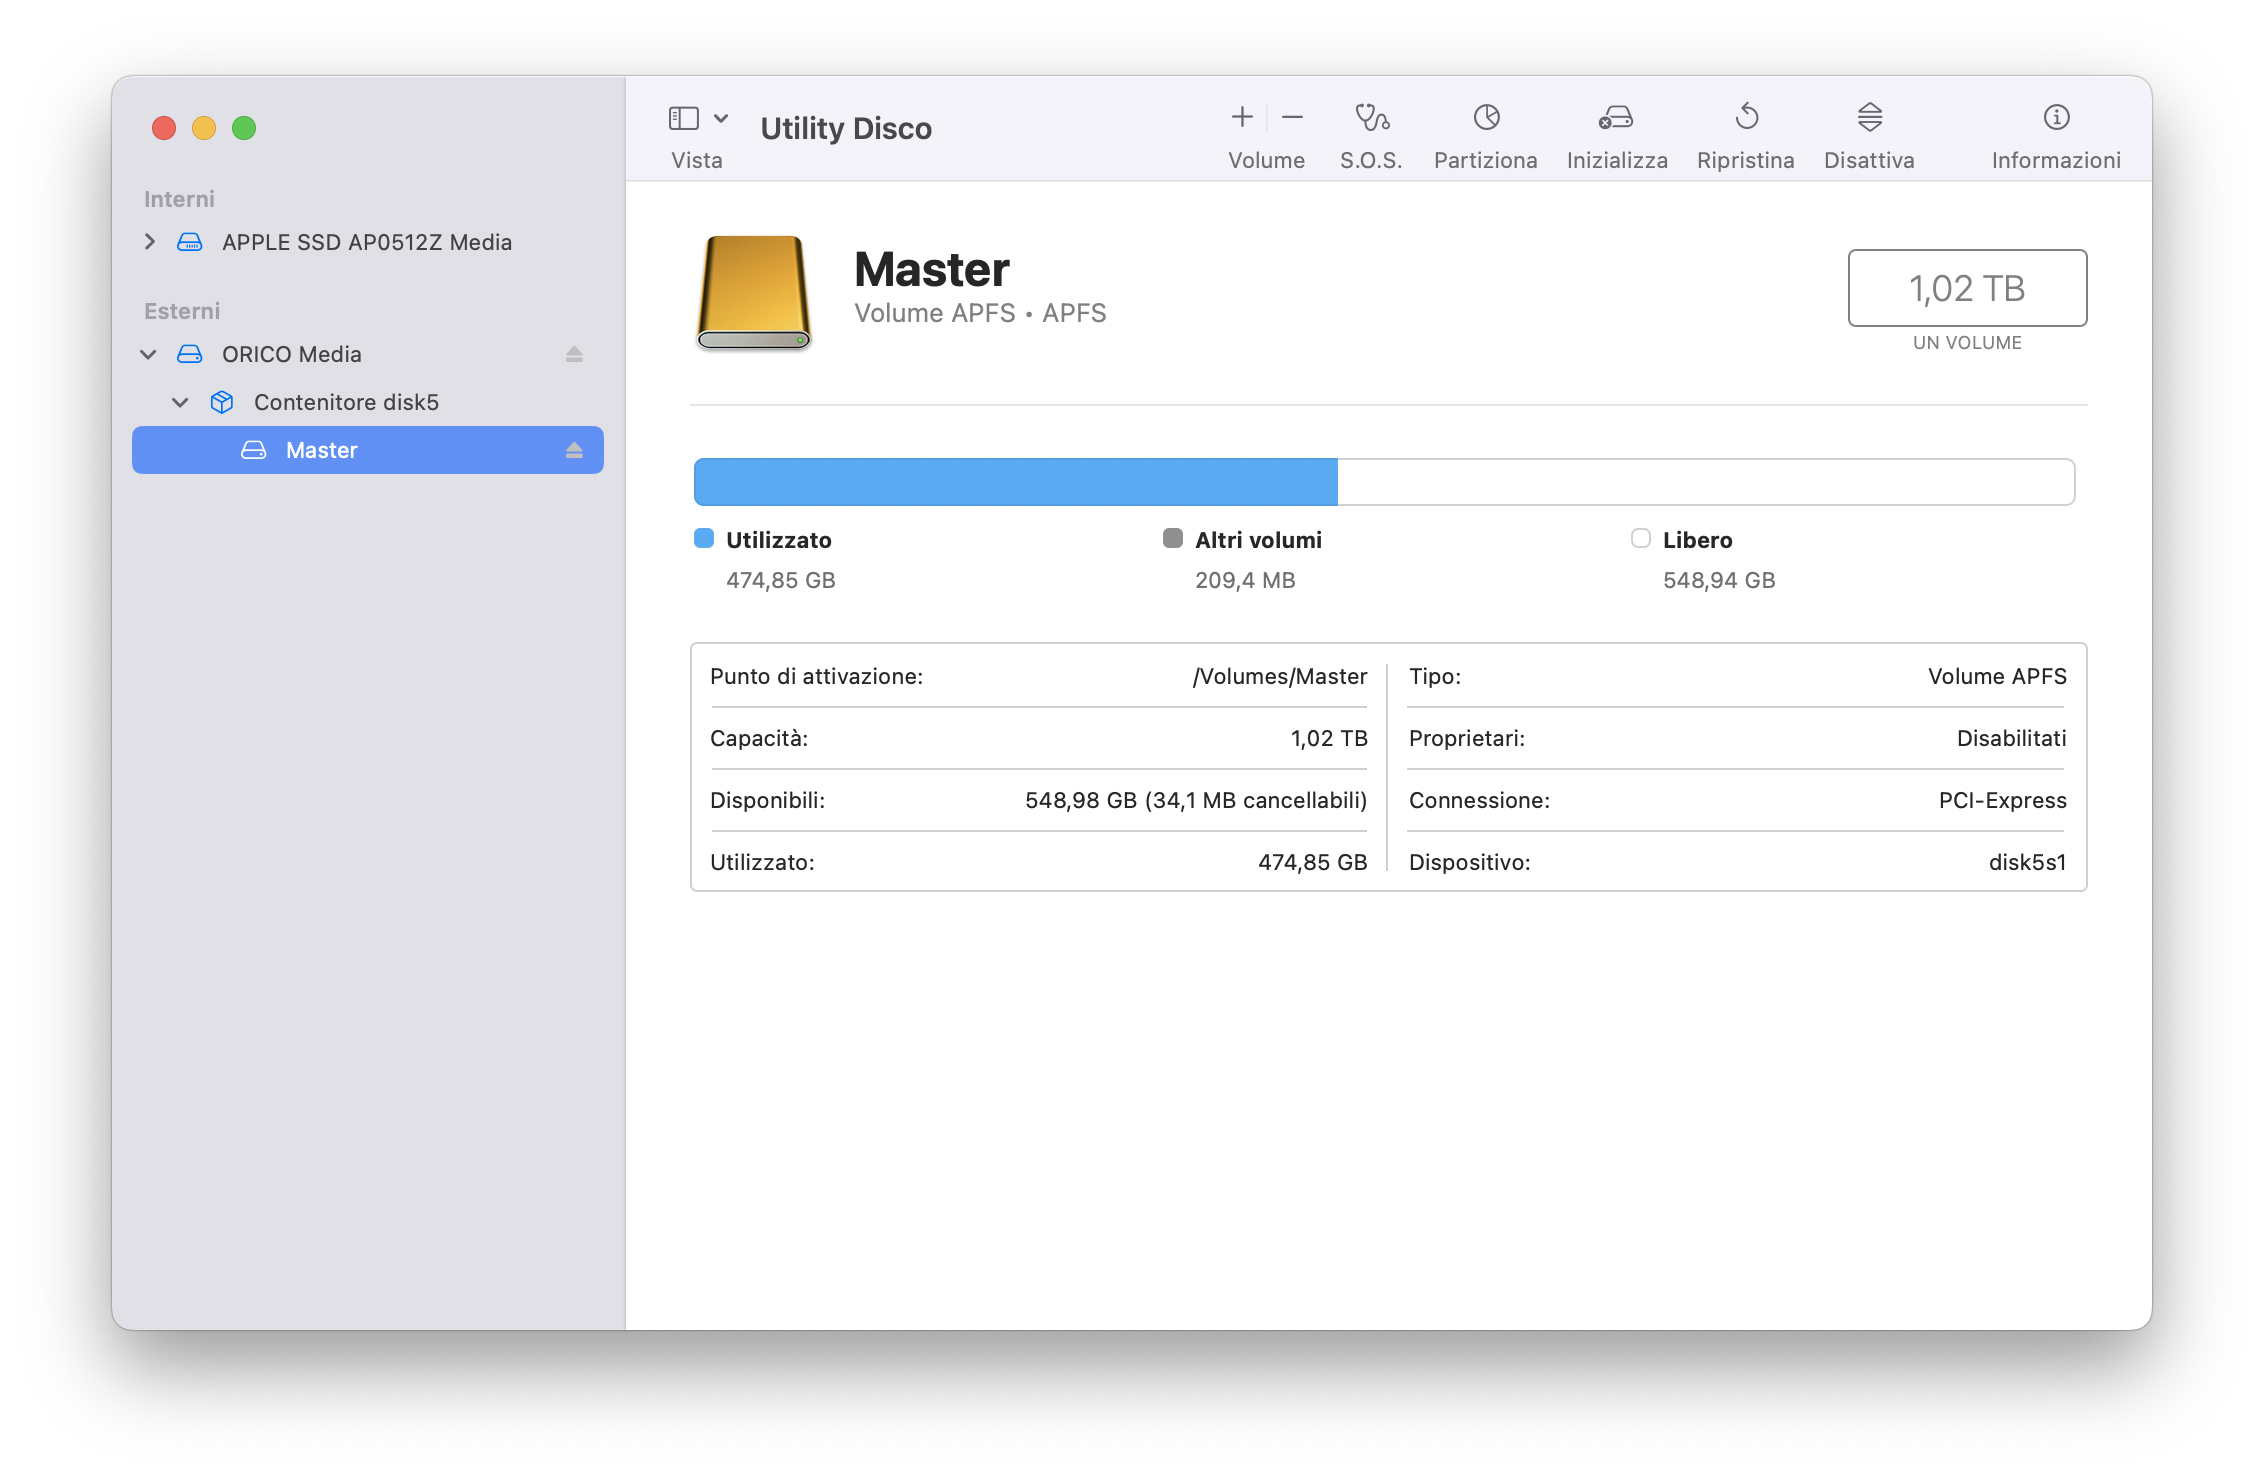Screen dimensions: 2264x1478
Task: Click the S.O.S. first aid icon
Action: [x=1371, y=118]
